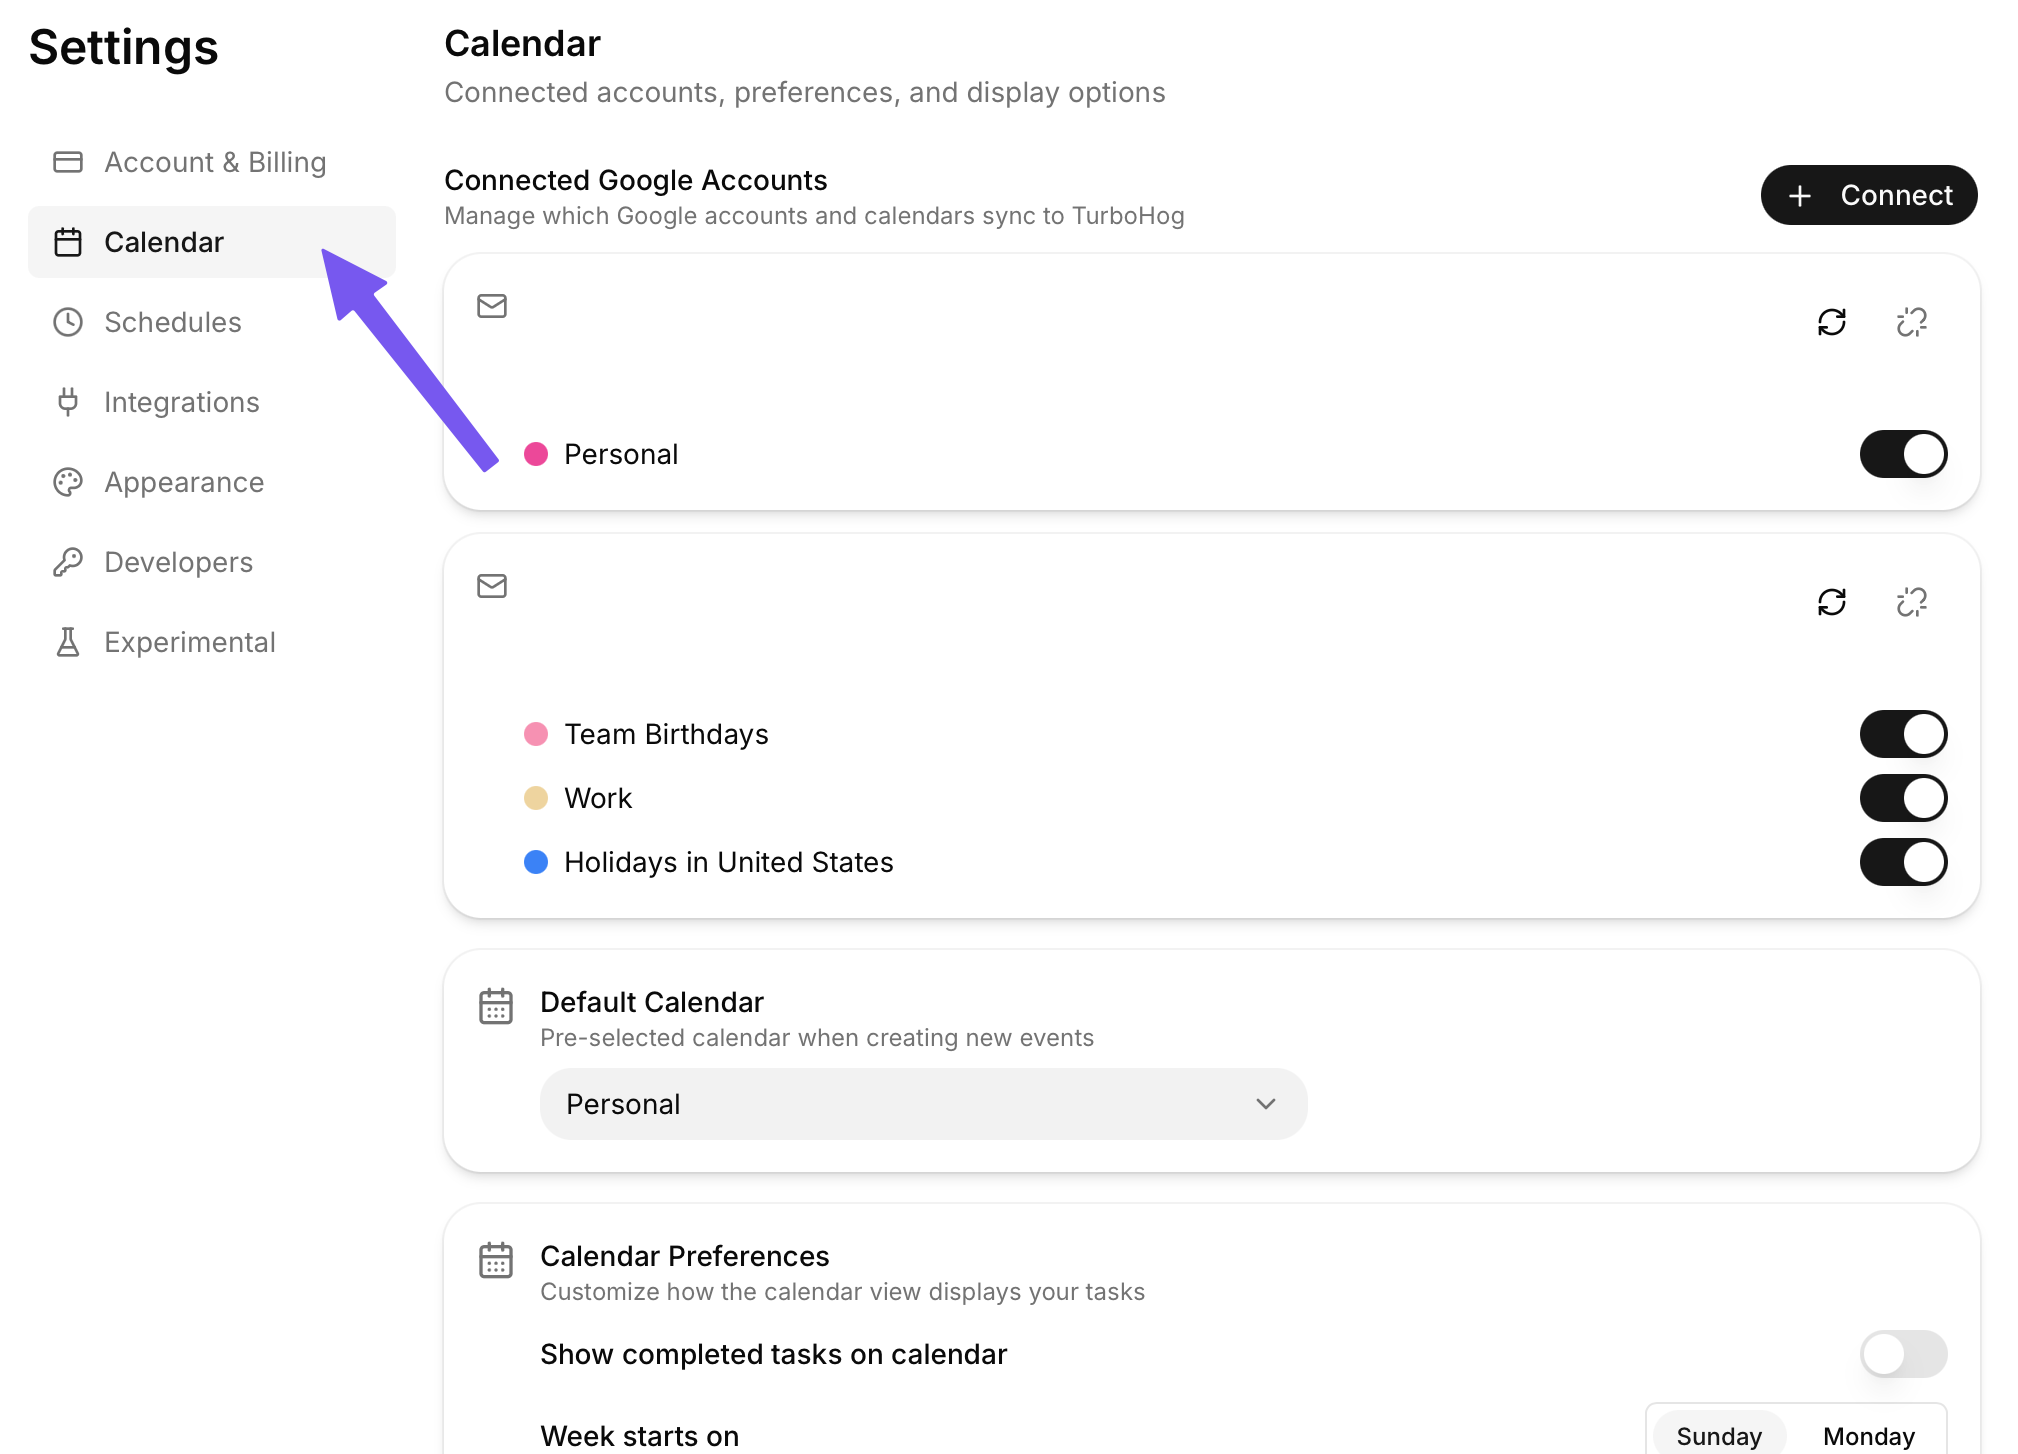
Task: Select Monday as week start
Action: 1868,1436
